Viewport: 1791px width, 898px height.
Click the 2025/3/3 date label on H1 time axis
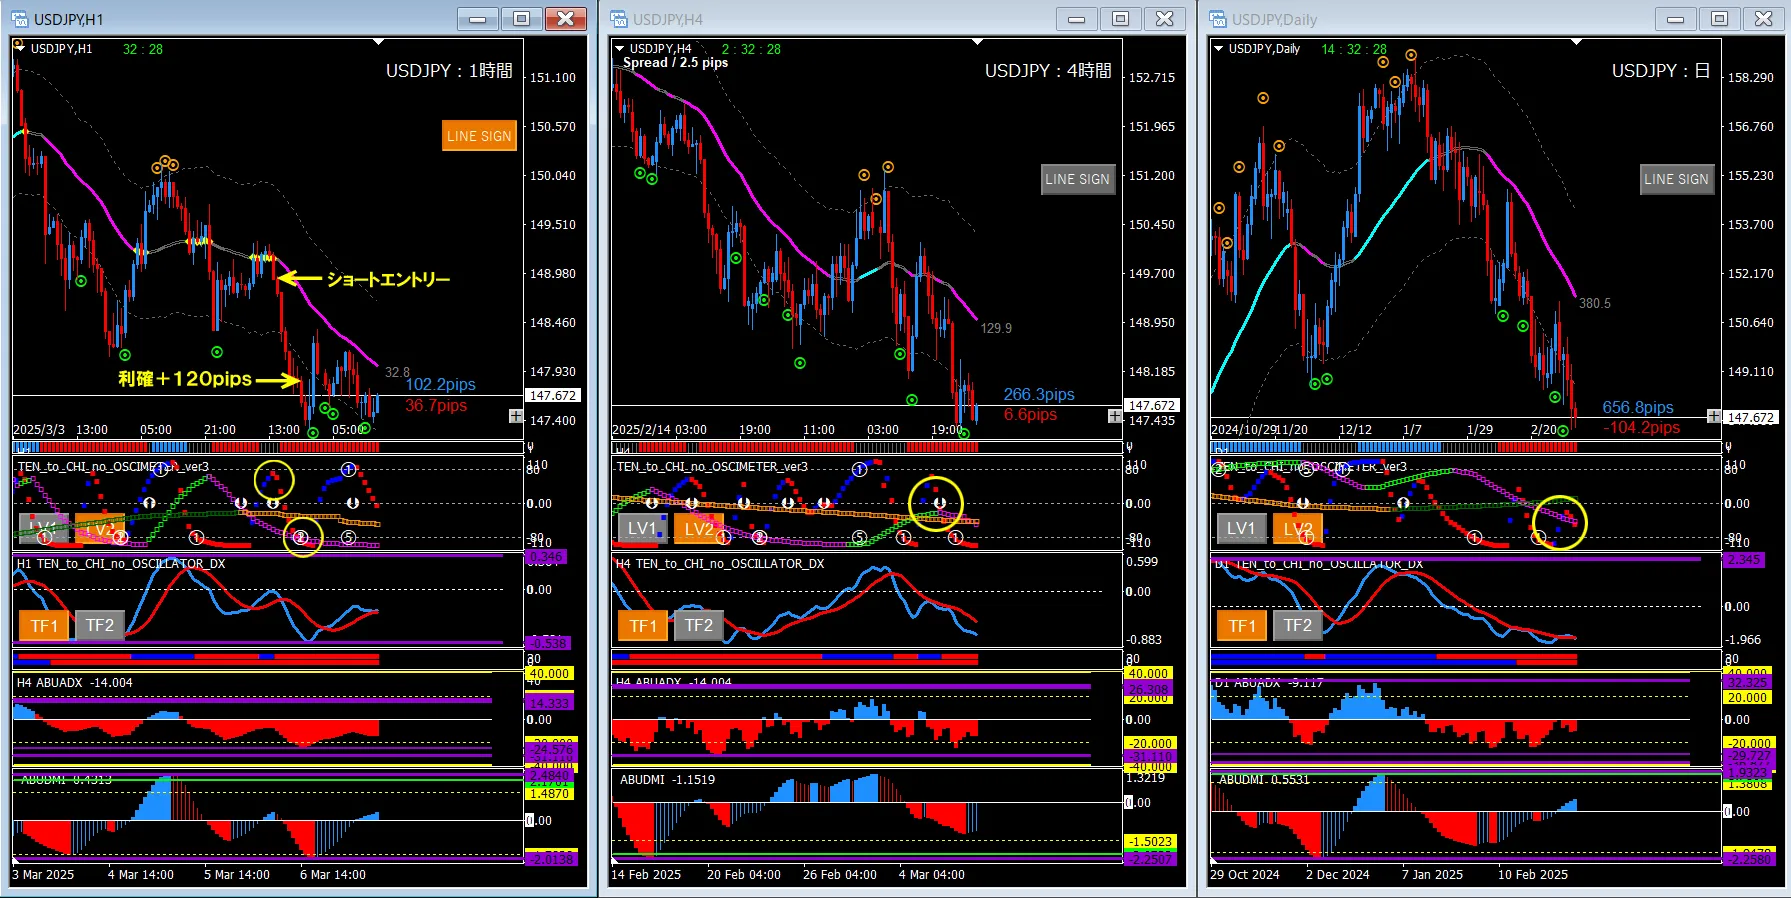tap(39, 430)
